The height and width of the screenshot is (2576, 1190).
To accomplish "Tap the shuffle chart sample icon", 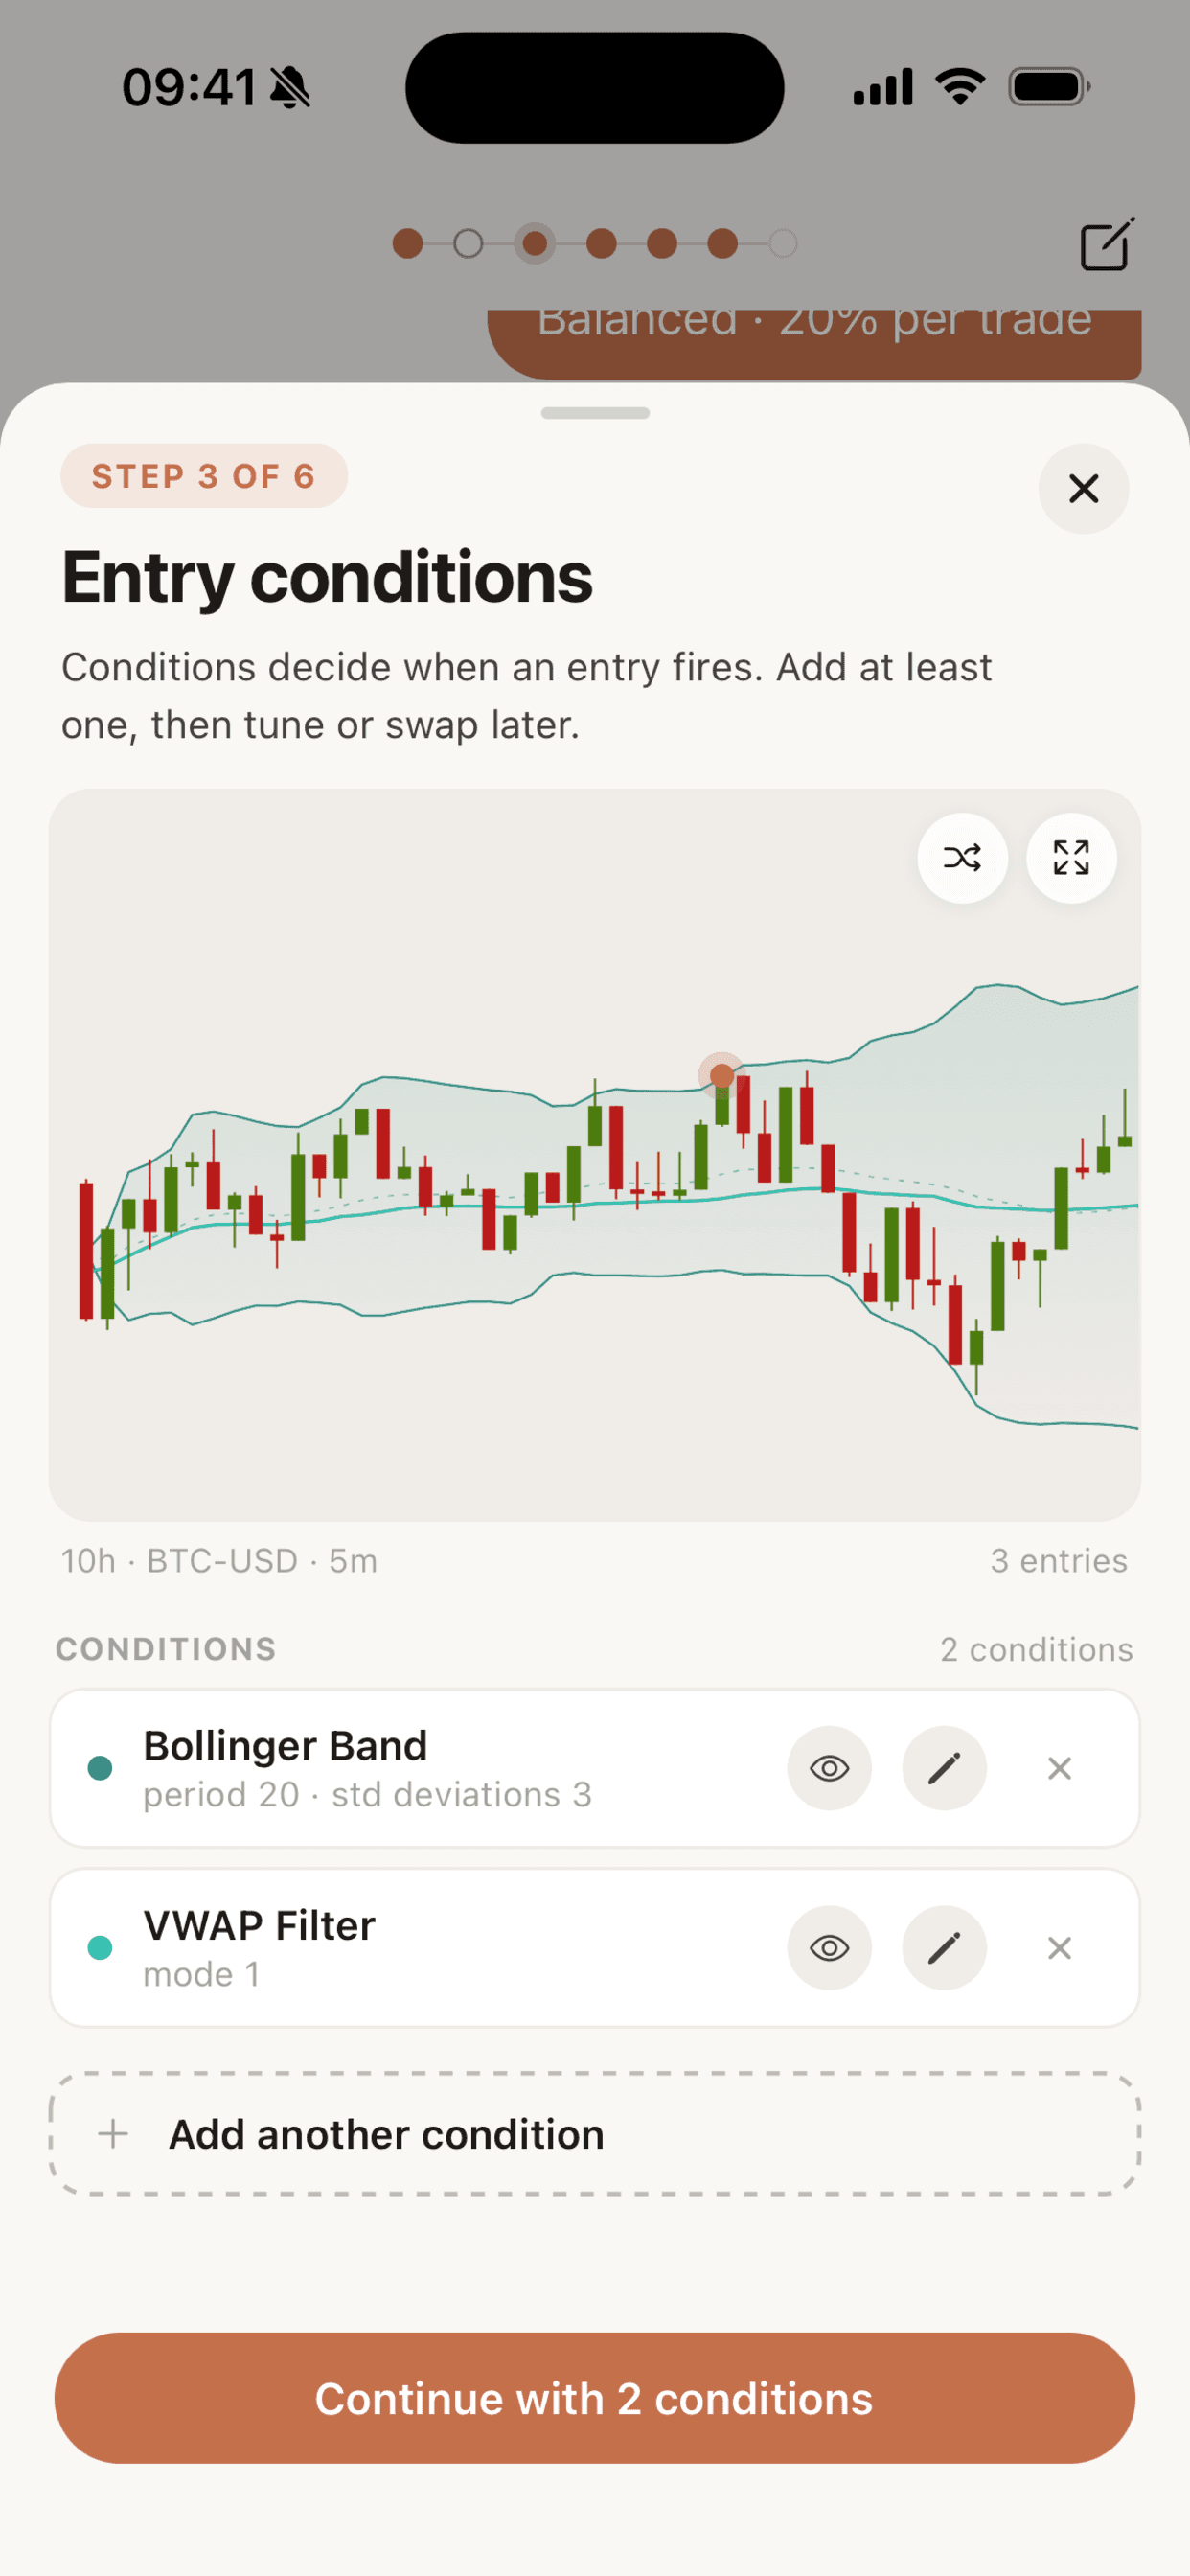I will [x=962, y=858].
